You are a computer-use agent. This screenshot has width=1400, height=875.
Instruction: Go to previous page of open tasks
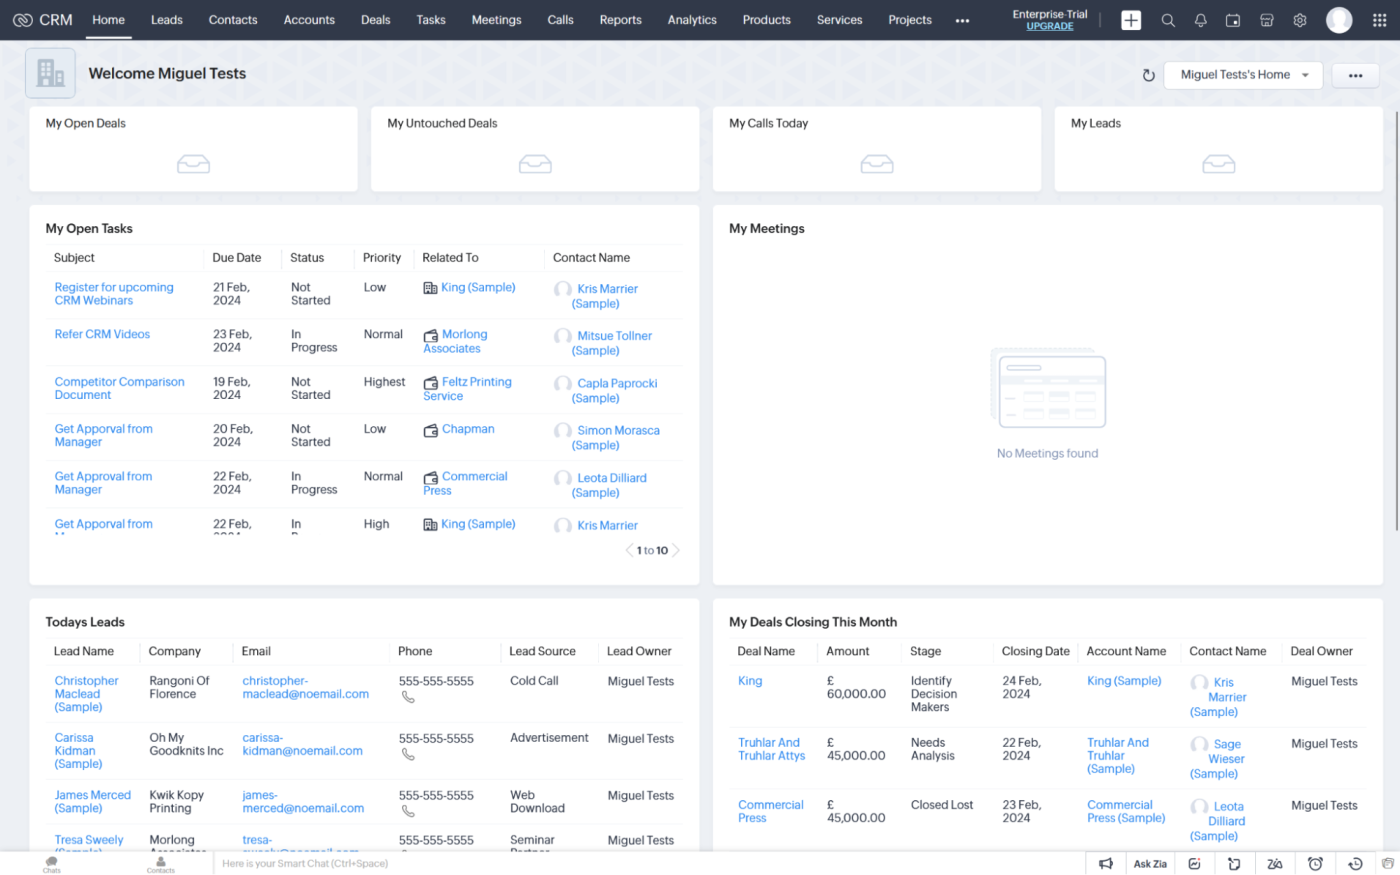[629, 550]
